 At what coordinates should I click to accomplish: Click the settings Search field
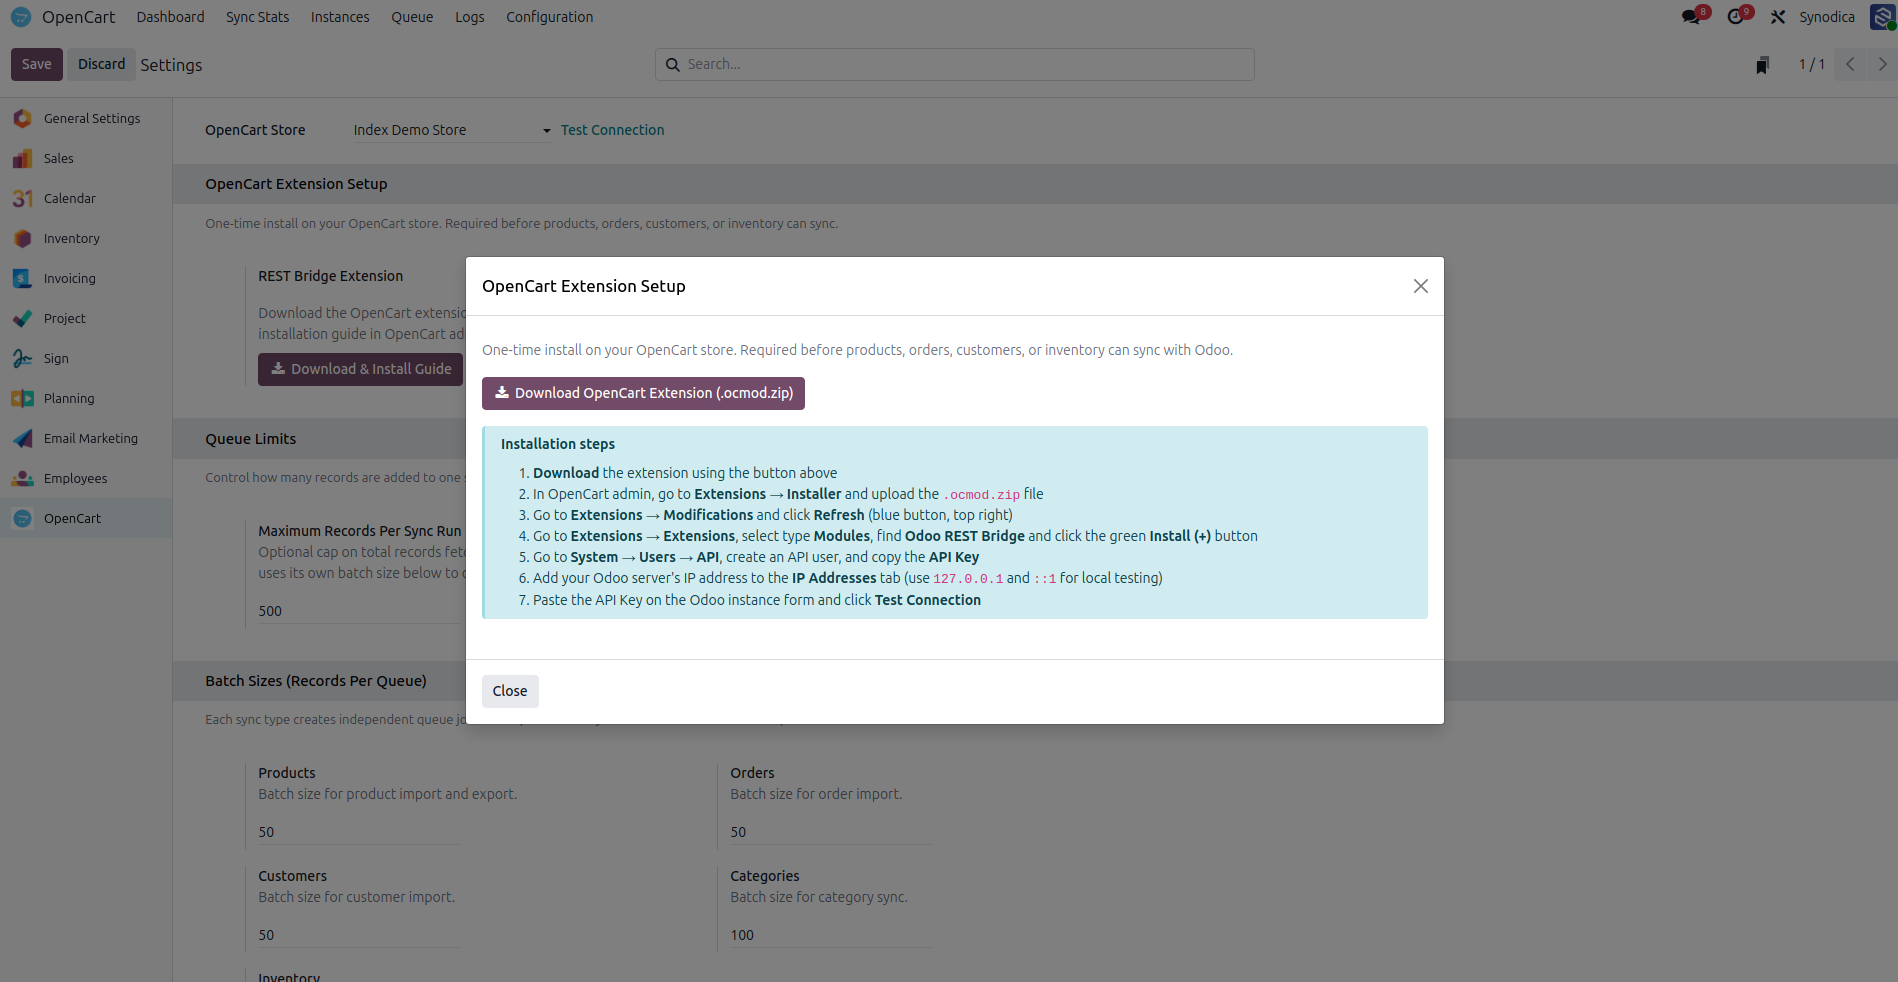pyautogui.click(x=955, y=64)
